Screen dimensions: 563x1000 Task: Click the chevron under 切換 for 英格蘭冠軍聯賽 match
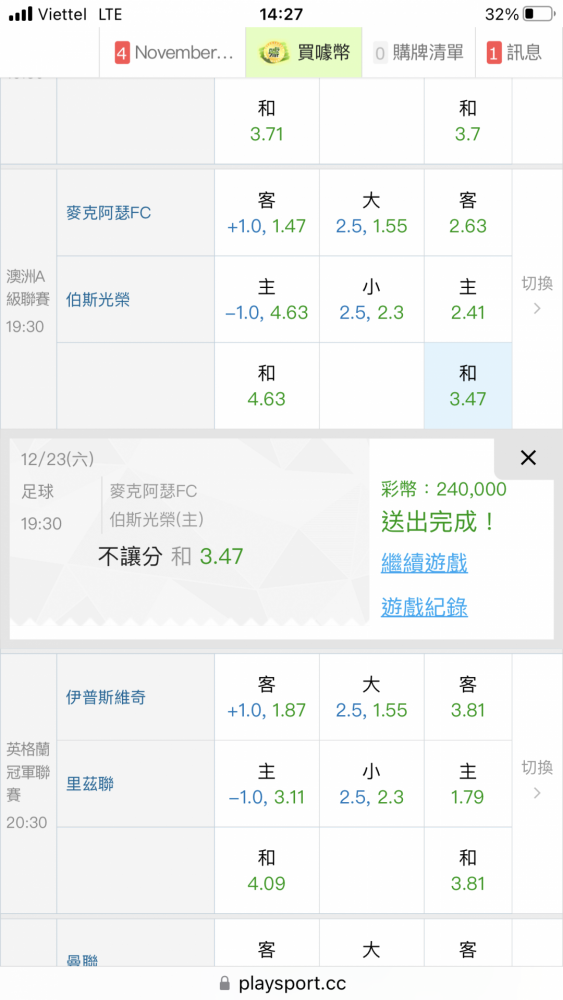(537, 793)
